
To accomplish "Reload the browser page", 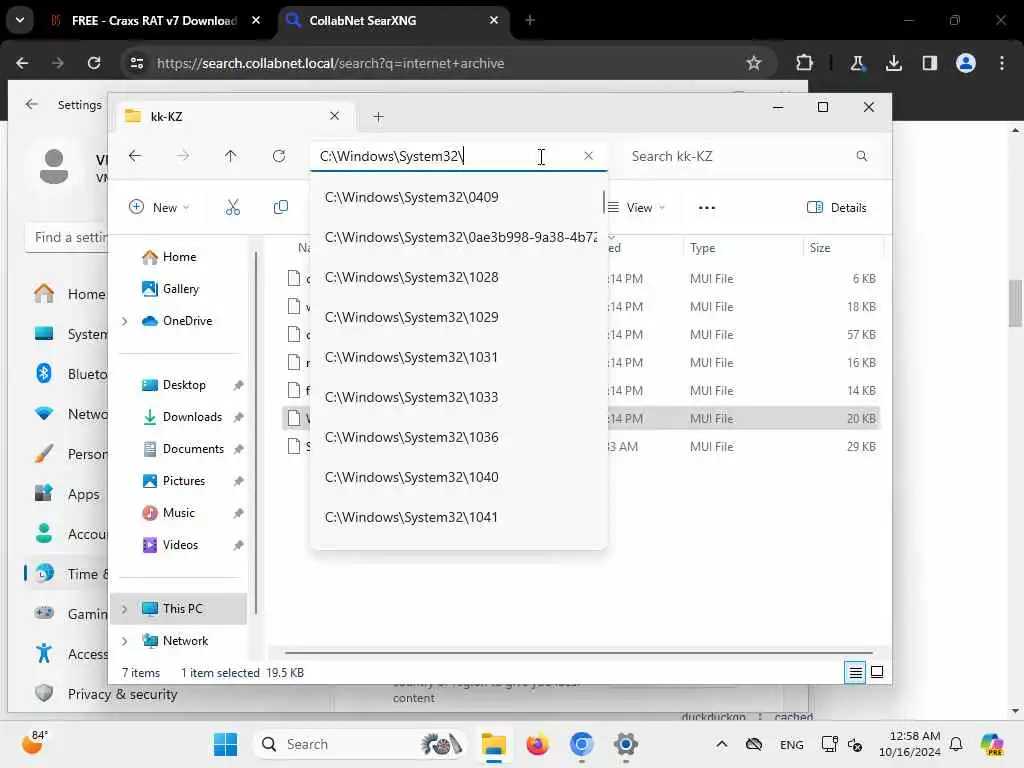I will (x=94, y=63).
